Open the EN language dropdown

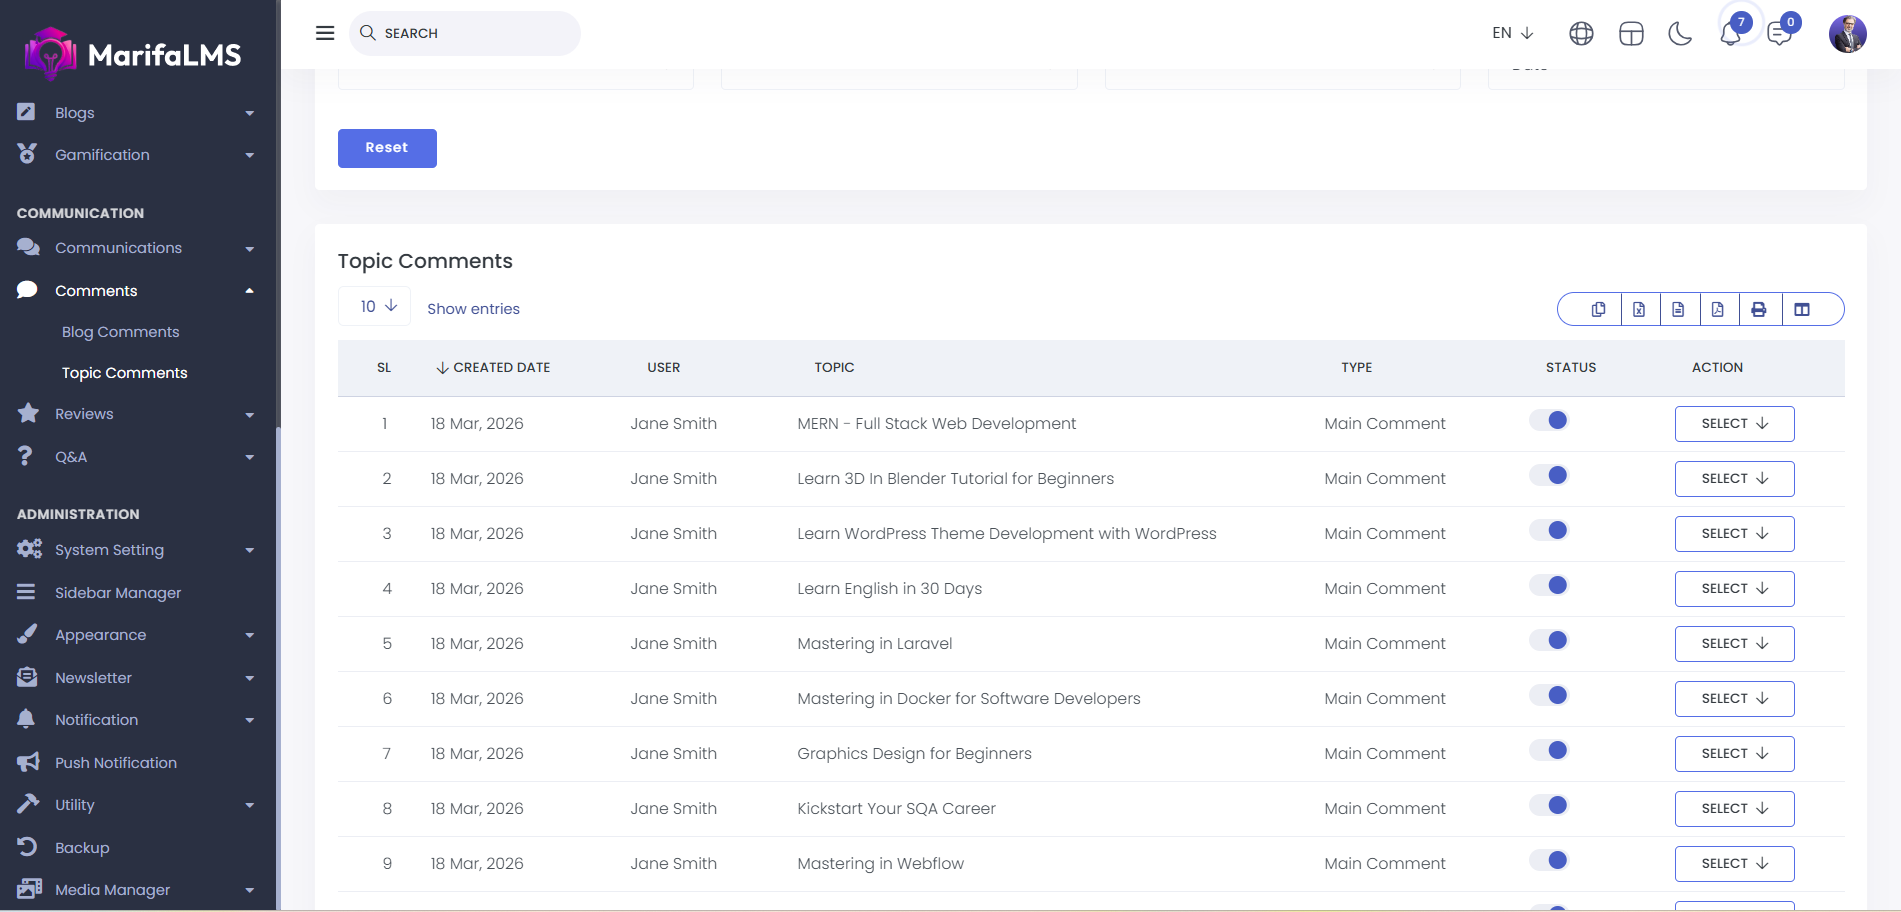point(1512,33)
